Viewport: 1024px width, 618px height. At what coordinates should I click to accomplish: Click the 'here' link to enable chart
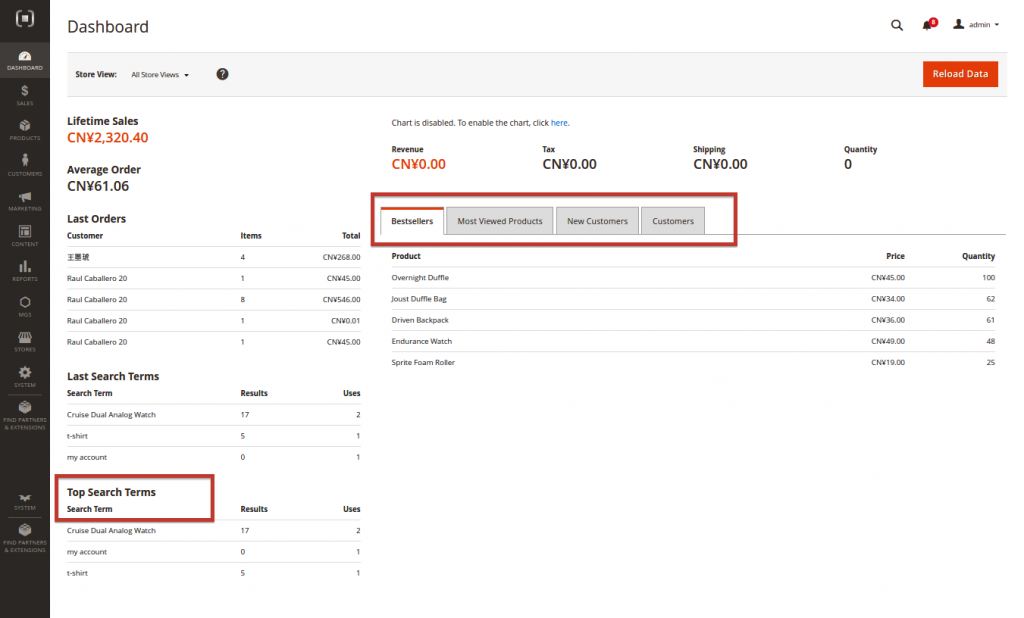(x=559, y=123)
